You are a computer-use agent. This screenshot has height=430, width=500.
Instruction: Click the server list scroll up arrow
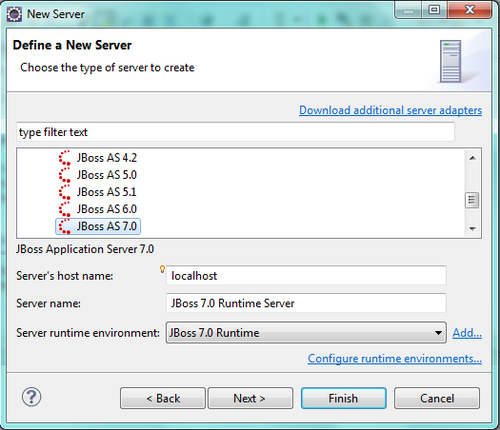click(472, 158)
